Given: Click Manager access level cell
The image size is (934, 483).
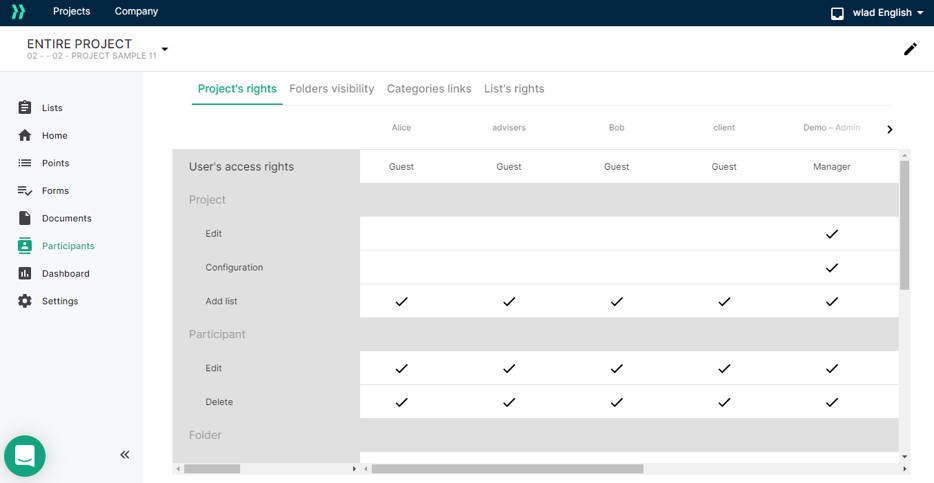Looking at the screenshot, I should (832, 167).
